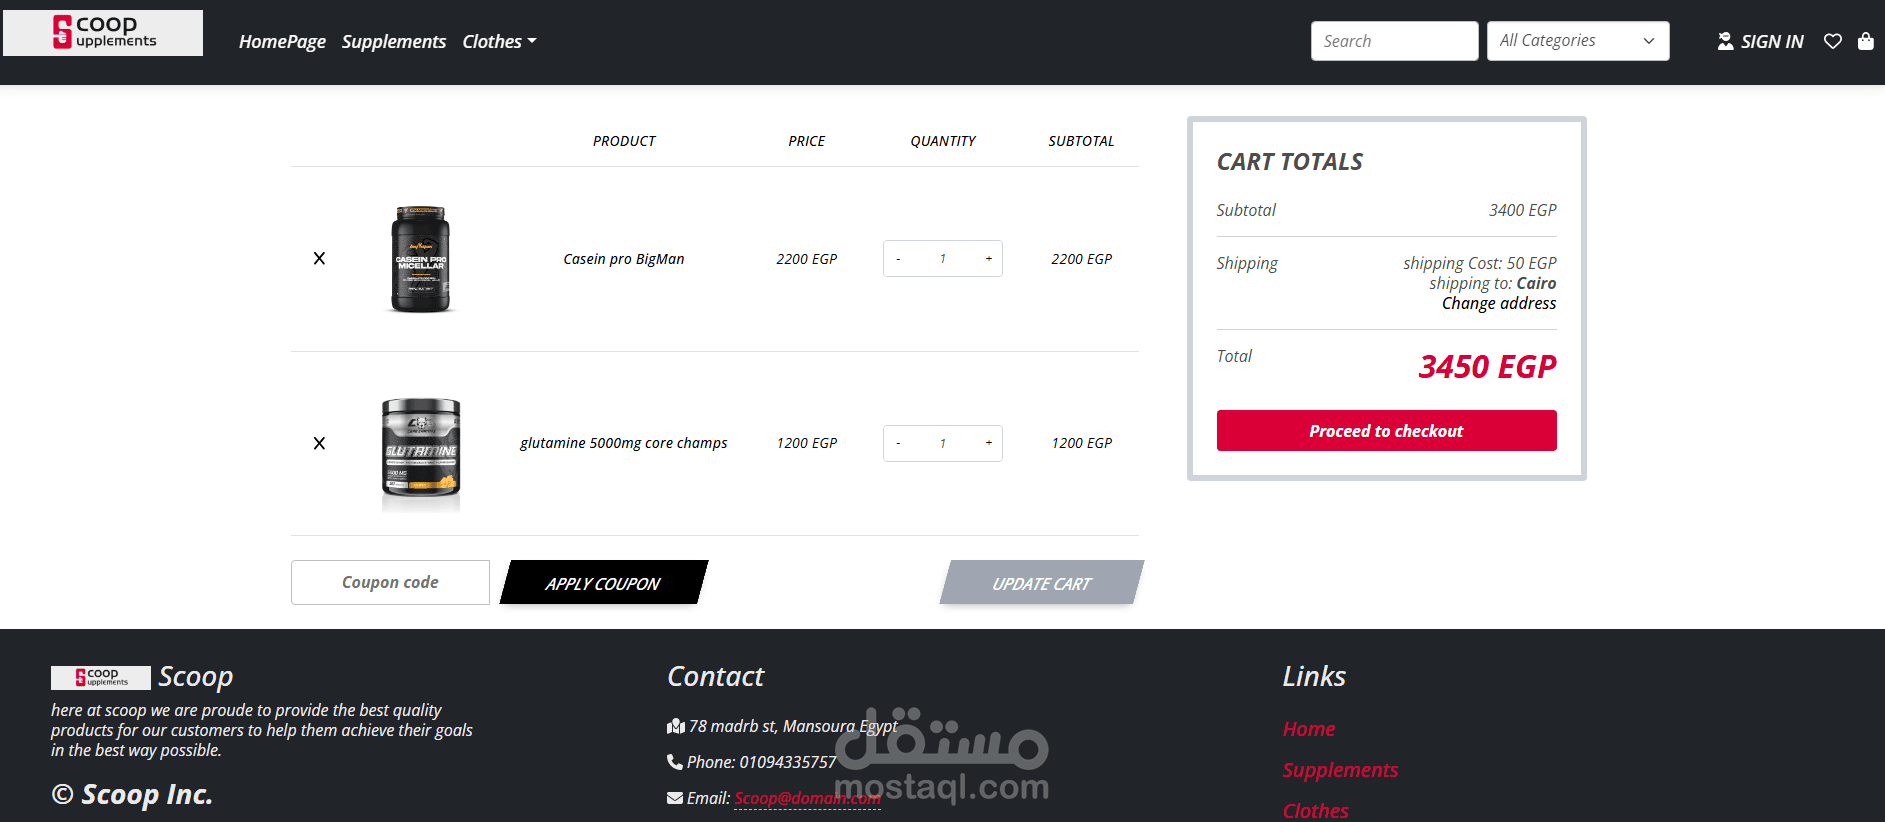Click the footer Supplements link

tap(1340, 770)
